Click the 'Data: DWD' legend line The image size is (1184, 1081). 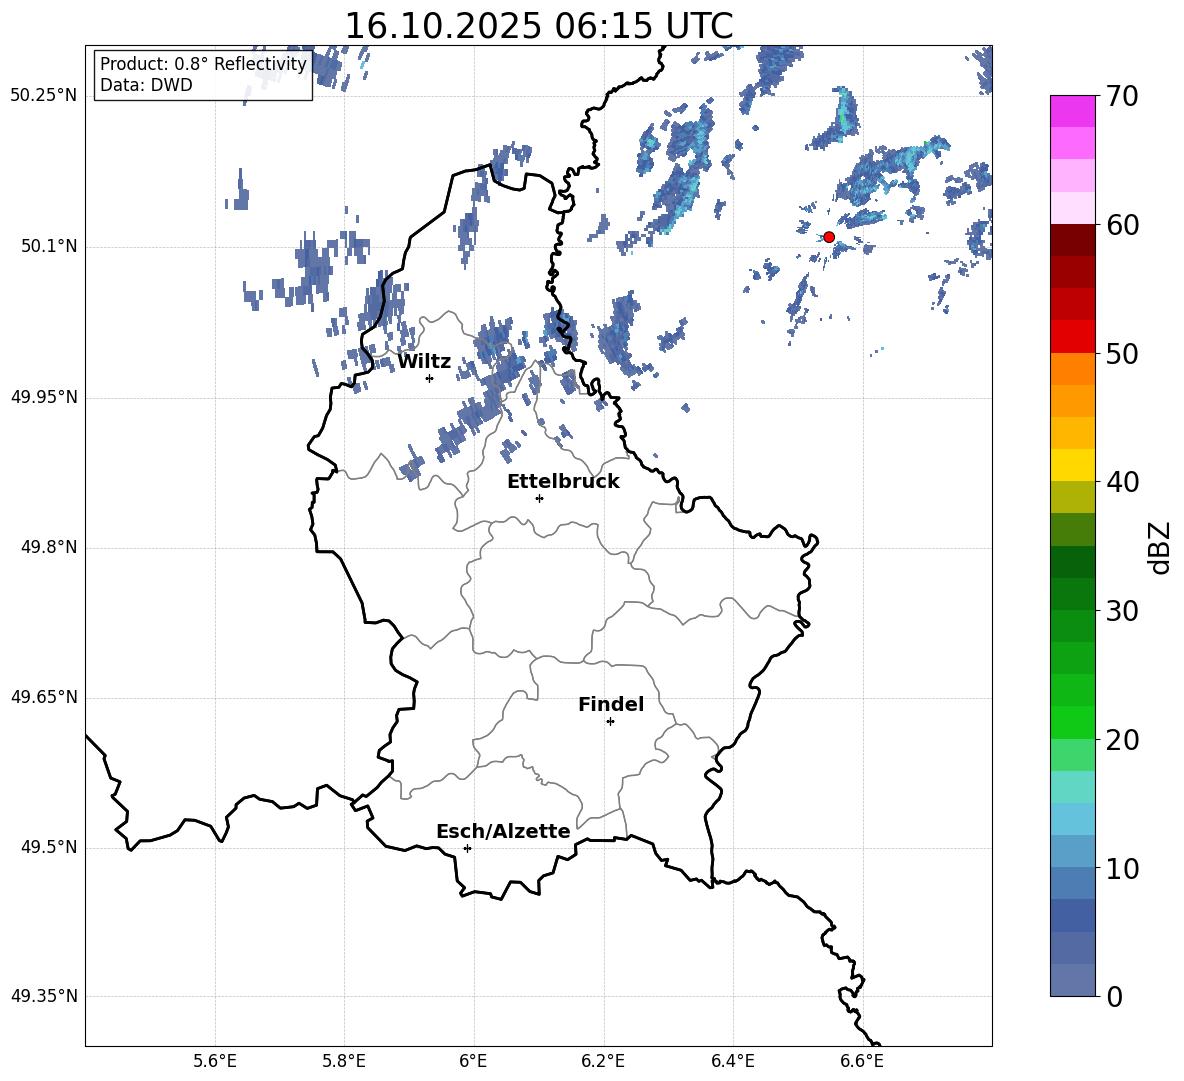click(146, 85)
